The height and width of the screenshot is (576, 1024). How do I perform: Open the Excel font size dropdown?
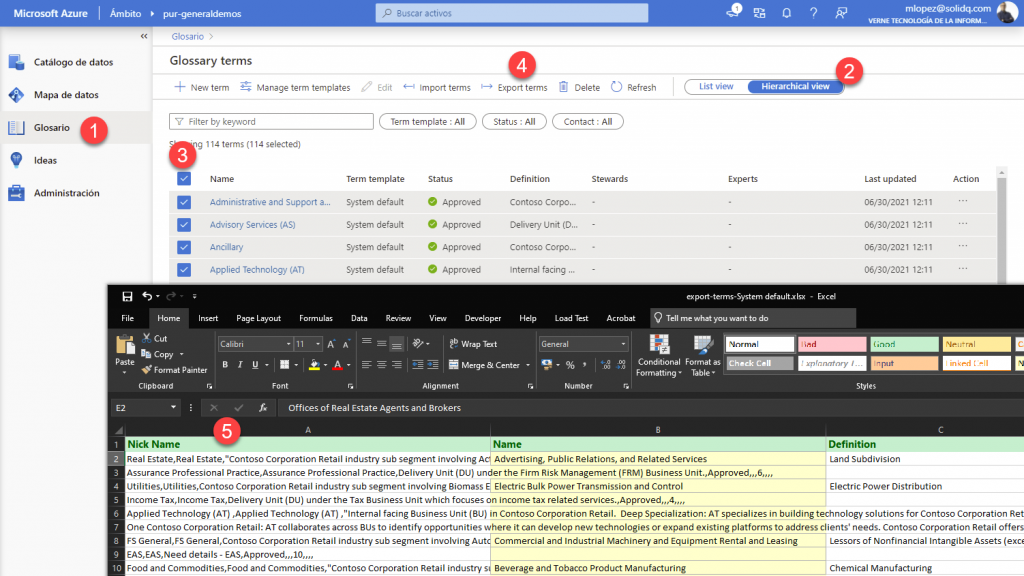click(x=318, y=344)
